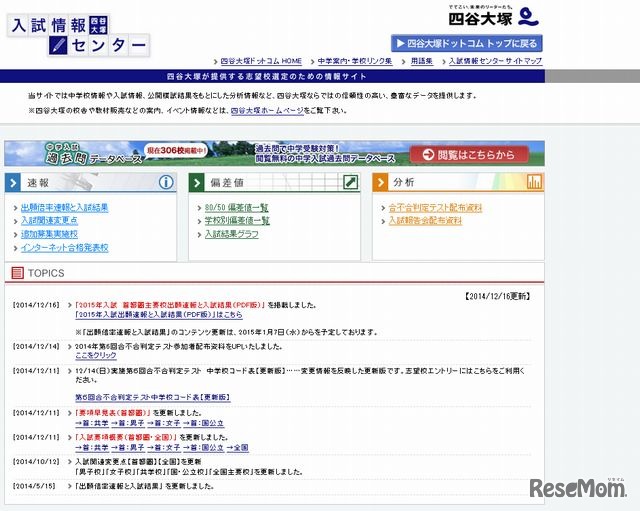640x511 pixels.
Task: Open 要項早見表(首都圏) red link
Action: tap(113, 413)
